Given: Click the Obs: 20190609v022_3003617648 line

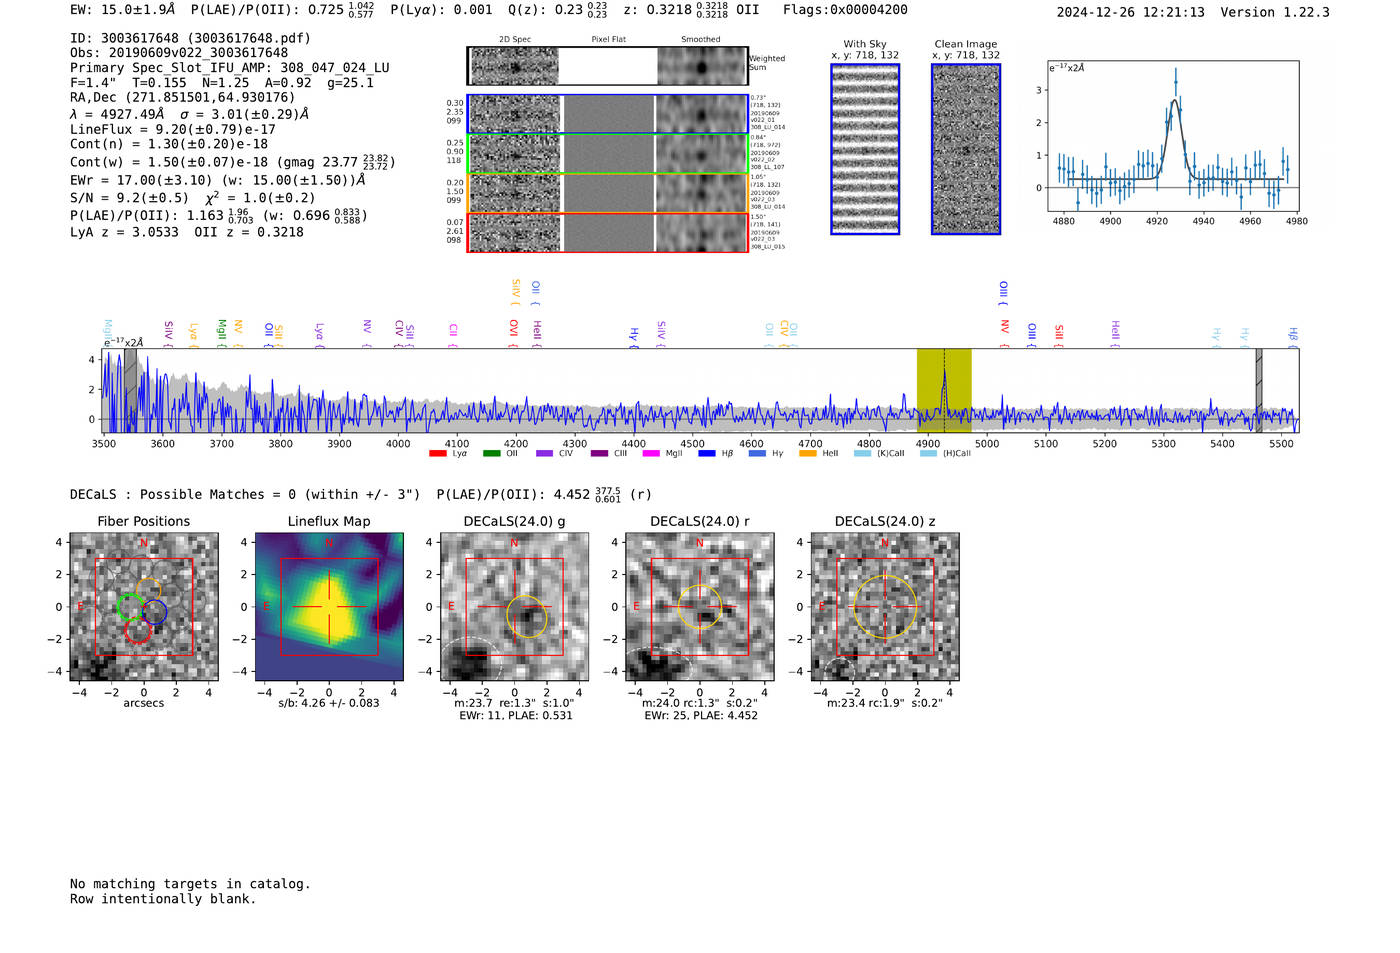Looking at the screenshot, I should 179,53.
